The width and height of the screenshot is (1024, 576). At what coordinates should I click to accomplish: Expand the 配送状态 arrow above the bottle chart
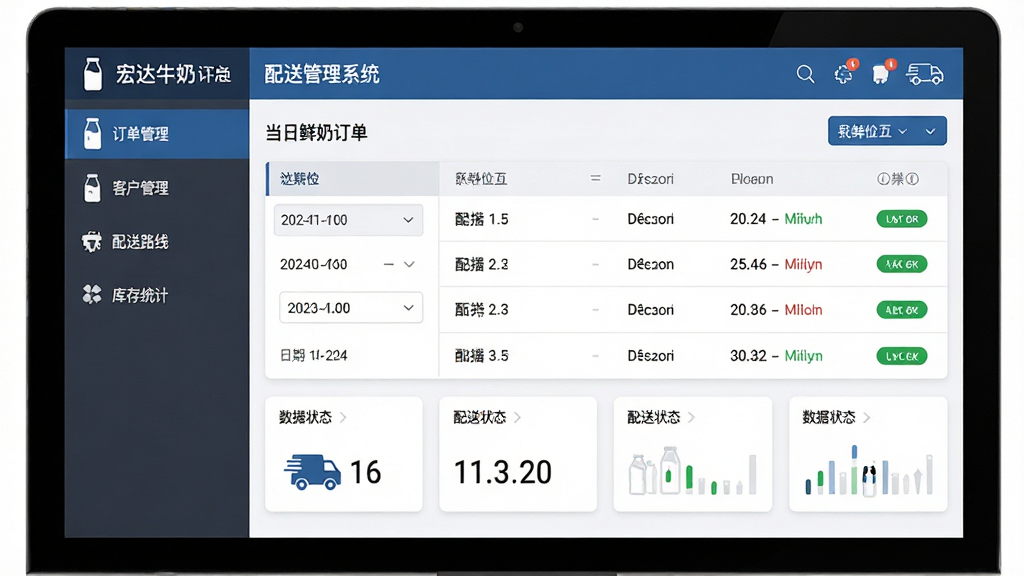point(691,417)
